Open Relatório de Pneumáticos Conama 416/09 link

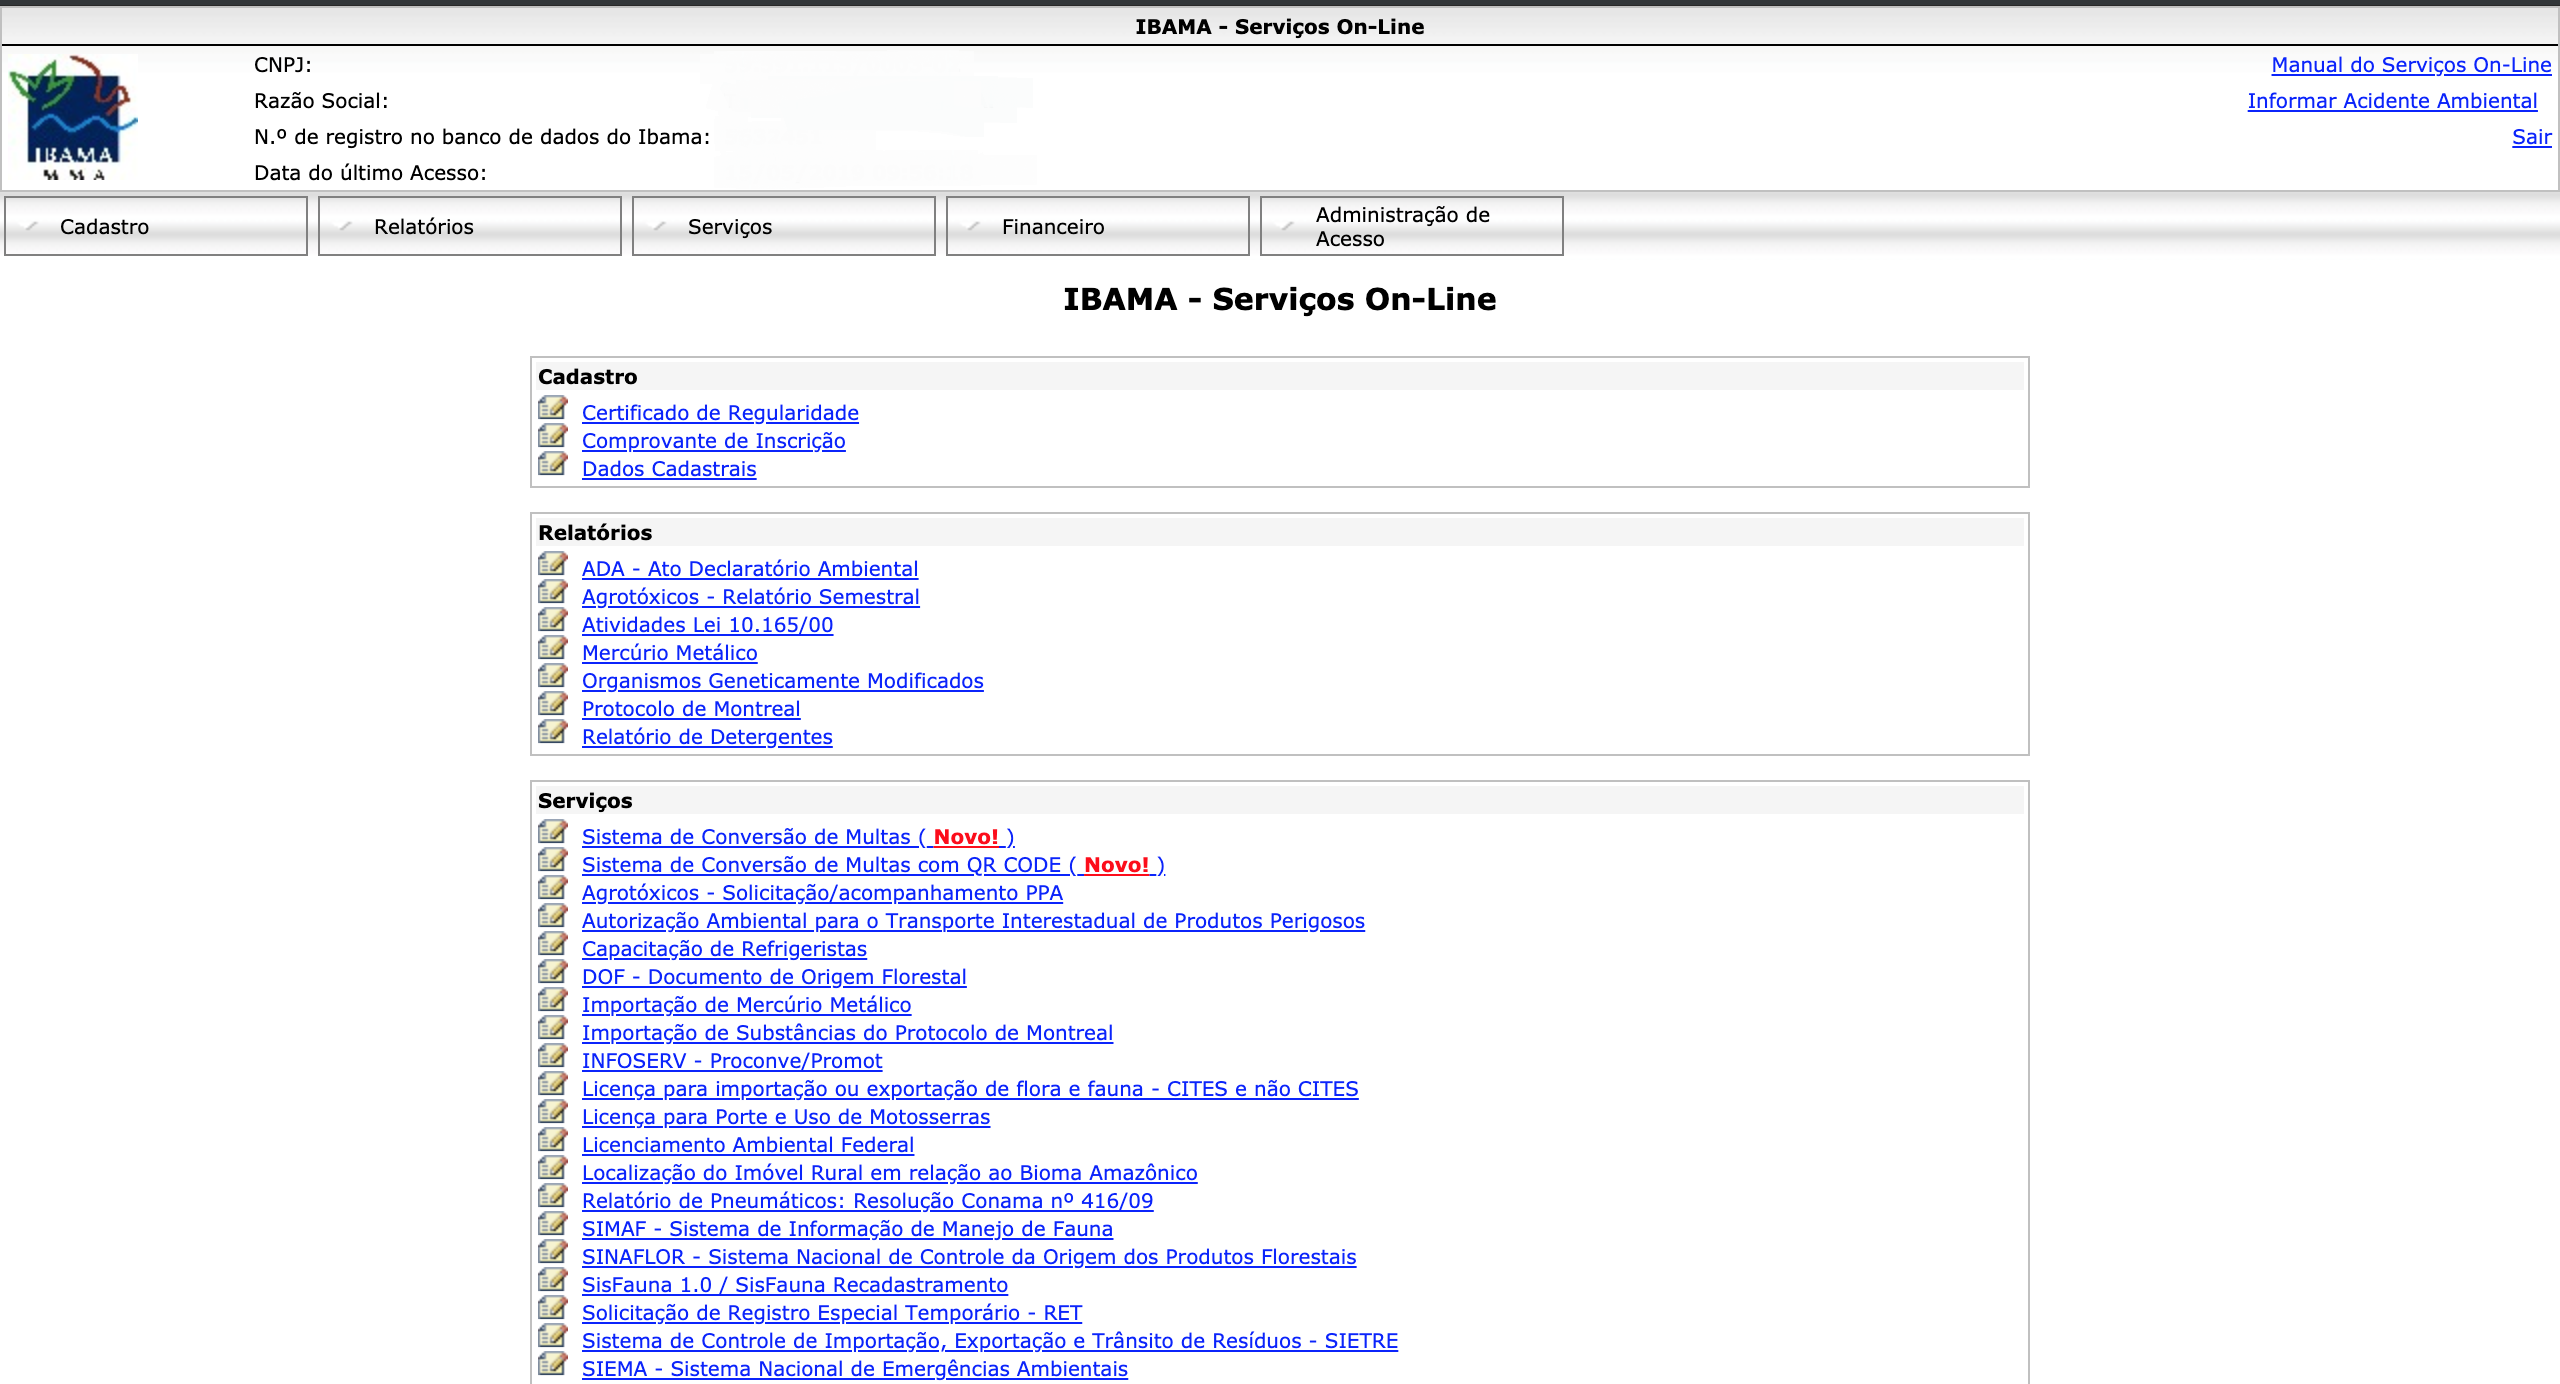(867, 1201)
